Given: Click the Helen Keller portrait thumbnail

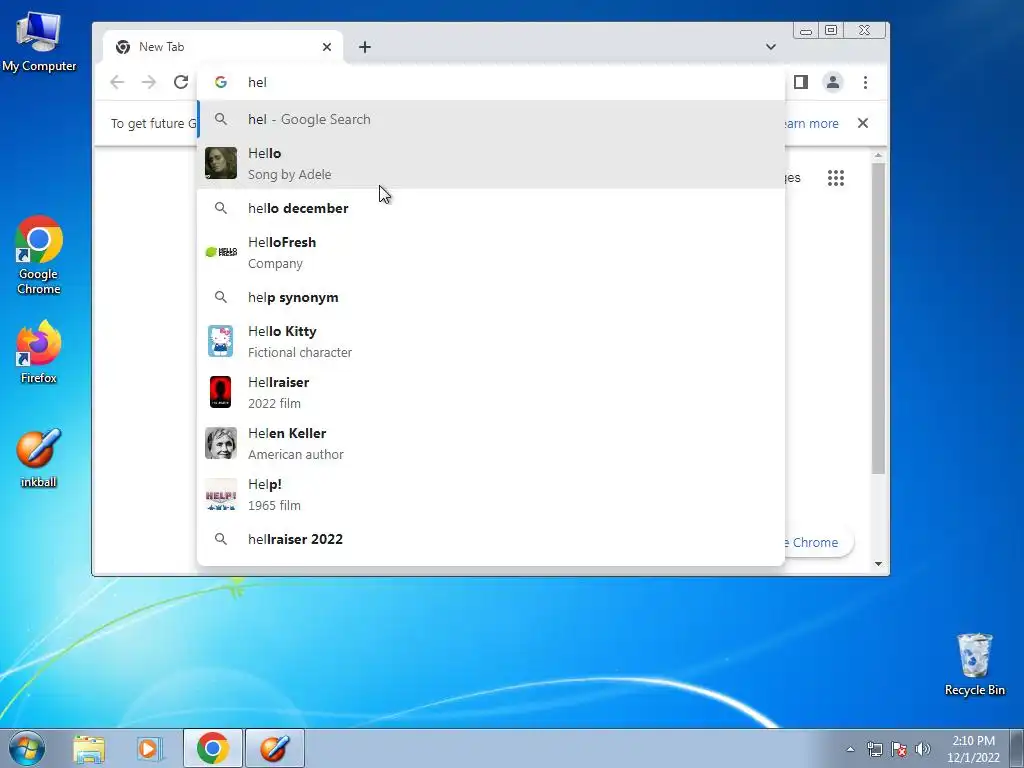Looking at the screenshot, I should pyautogui.click(x=221, y=443).
